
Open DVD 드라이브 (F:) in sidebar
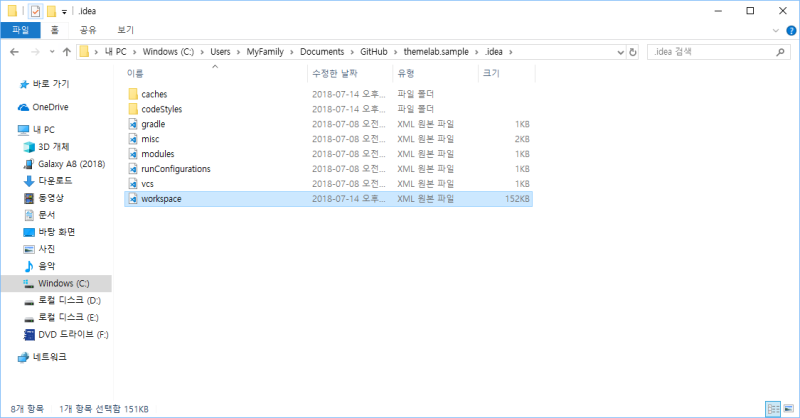tap(73, 334)
